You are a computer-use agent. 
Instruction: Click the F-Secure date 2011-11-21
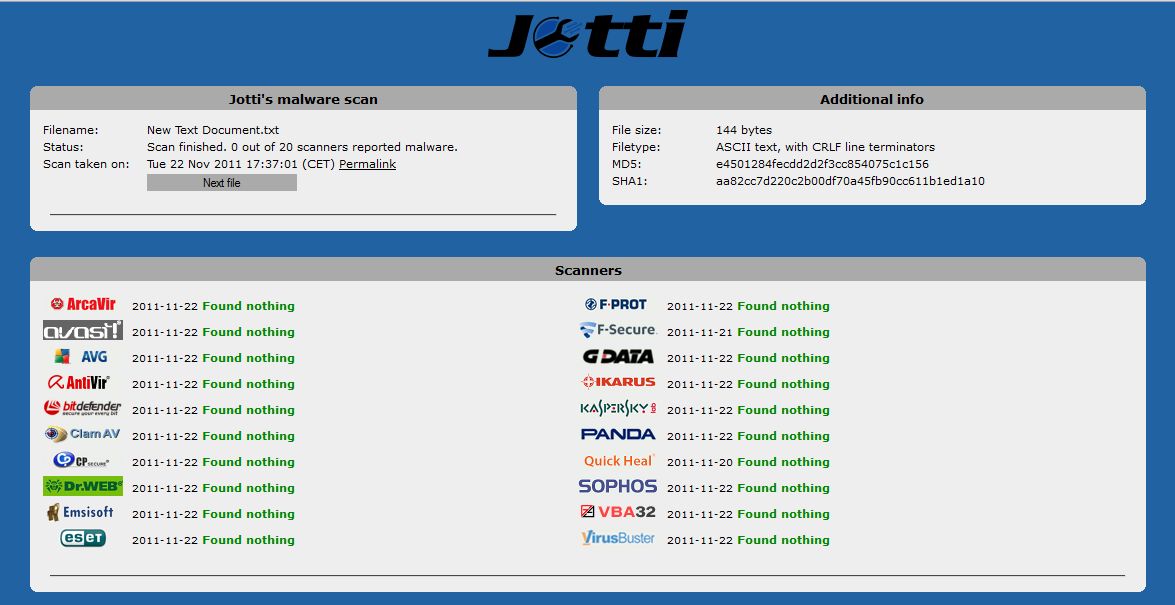pyautogui.click(x=700, y=332)
